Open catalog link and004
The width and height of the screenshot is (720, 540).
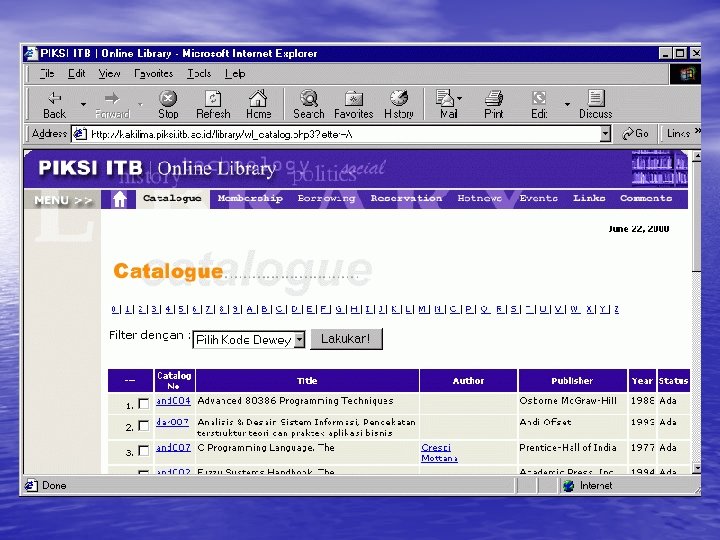(173, 401)
